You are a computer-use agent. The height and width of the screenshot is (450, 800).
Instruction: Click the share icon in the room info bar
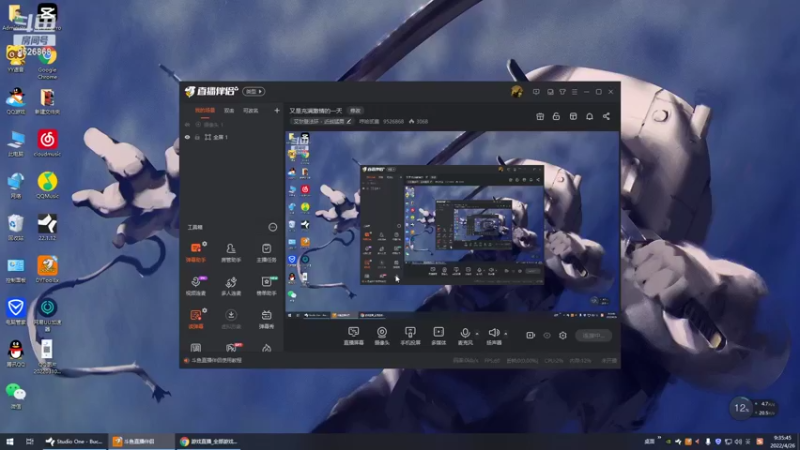[606, 116]
